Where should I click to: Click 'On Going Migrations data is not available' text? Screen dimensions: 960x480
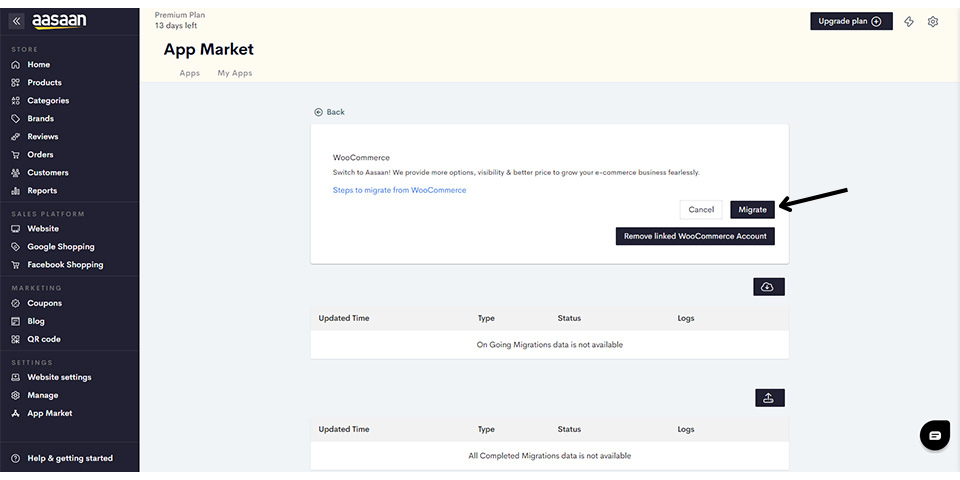(549, 345)
